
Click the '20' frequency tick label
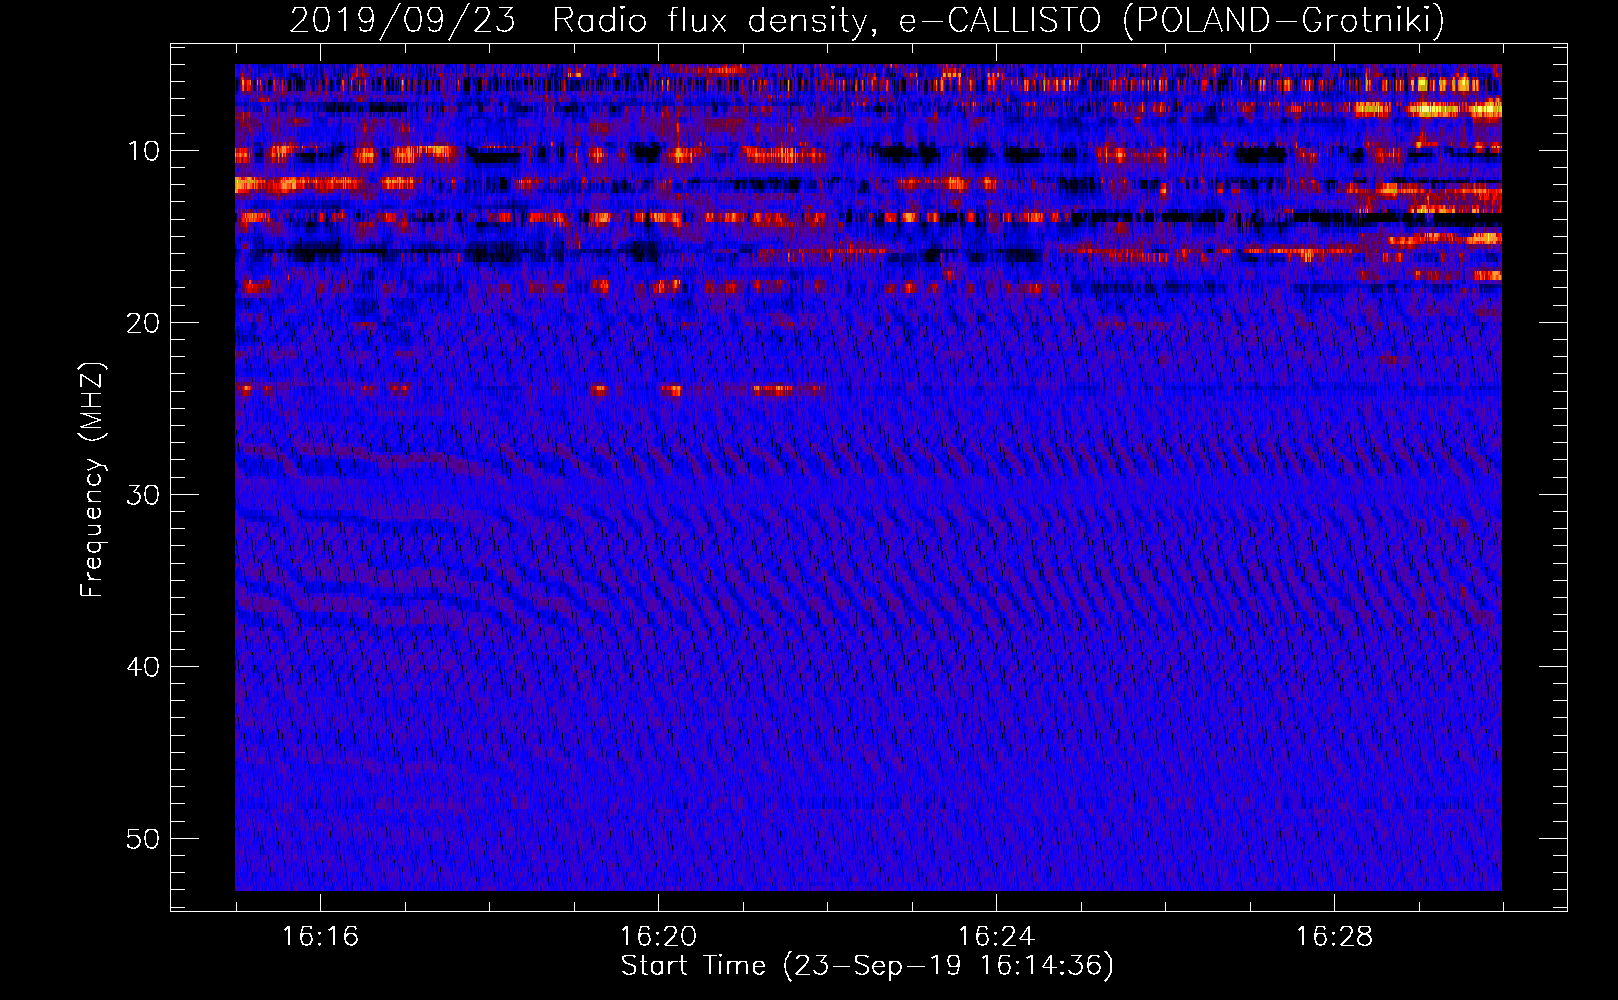[x=144, y=323]
